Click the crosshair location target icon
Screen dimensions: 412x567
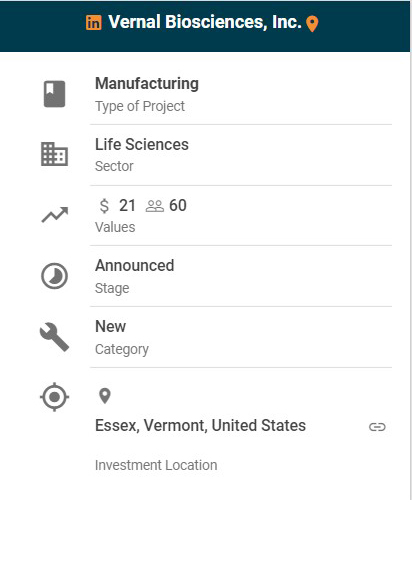(54, 397)
